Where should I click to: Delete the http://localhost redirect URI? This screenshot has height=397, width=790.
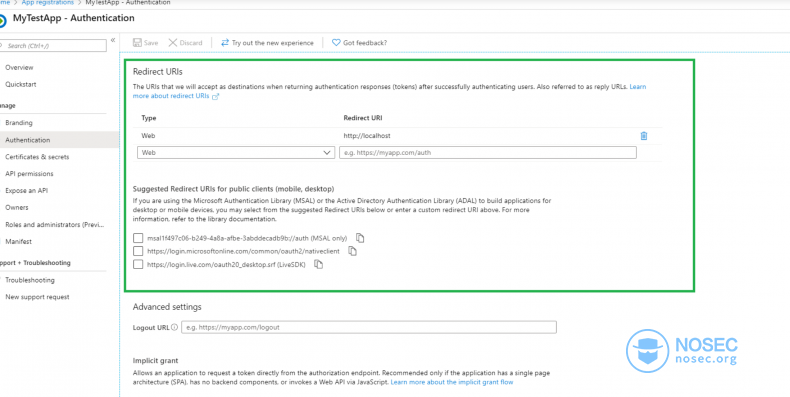coord(643,136)
